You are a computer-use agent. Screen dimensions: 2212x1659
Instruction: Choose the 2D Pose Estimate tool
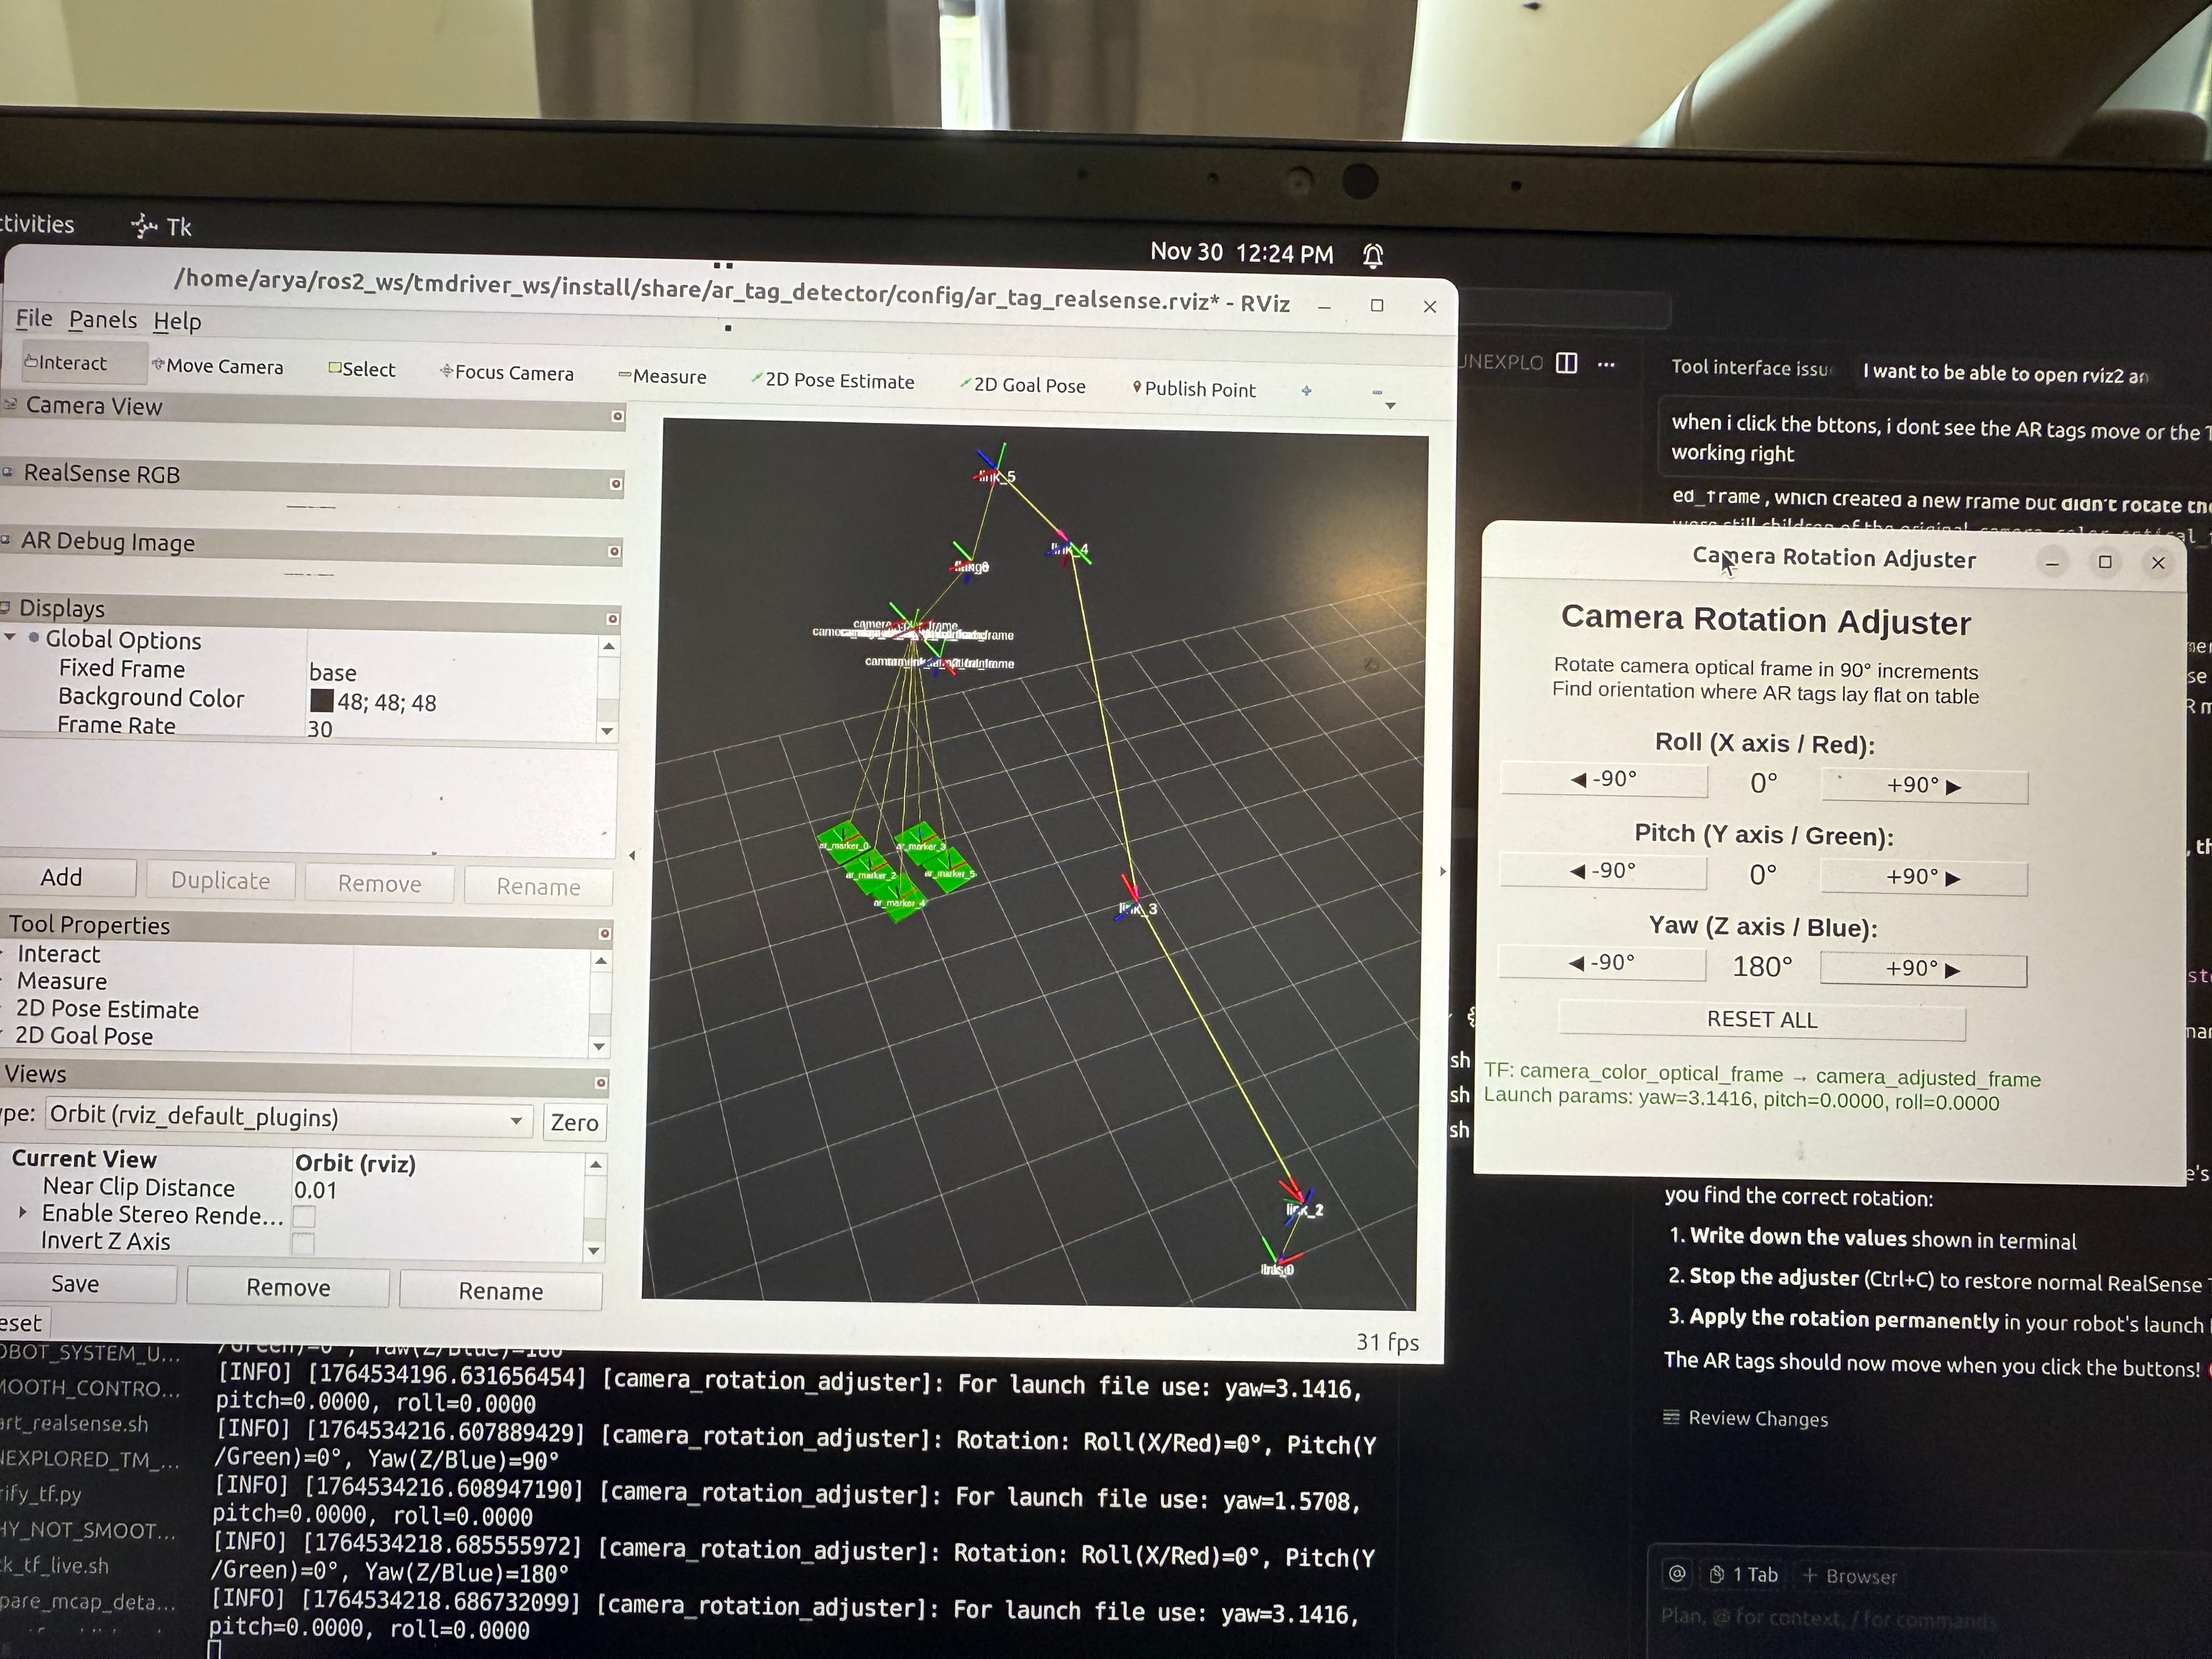pyautogui.click(x=832, y=381)
